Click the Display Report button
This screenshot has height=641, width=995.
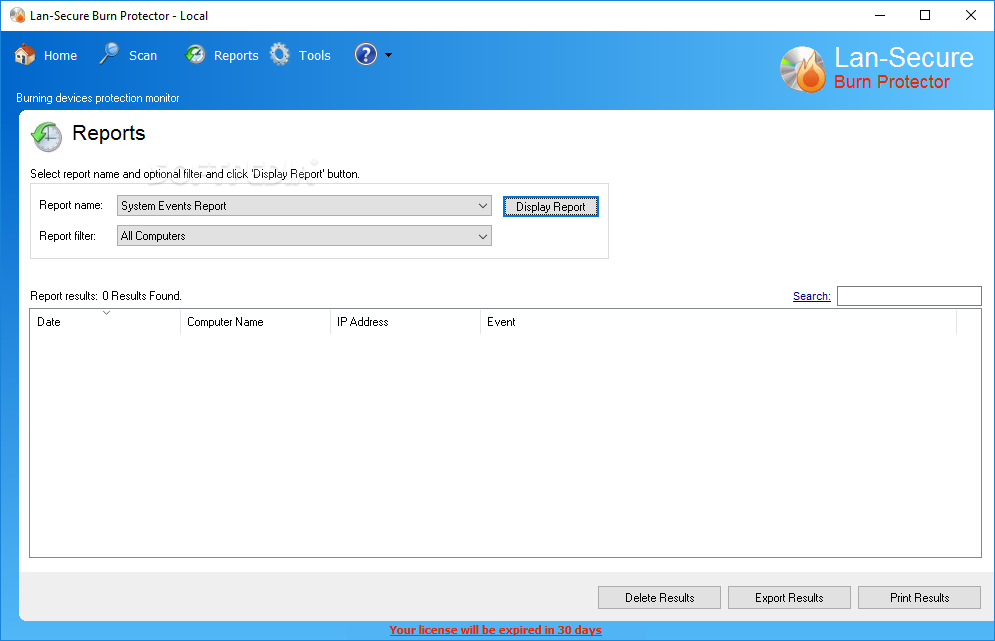pyautogui.click(x=551, y=207)
